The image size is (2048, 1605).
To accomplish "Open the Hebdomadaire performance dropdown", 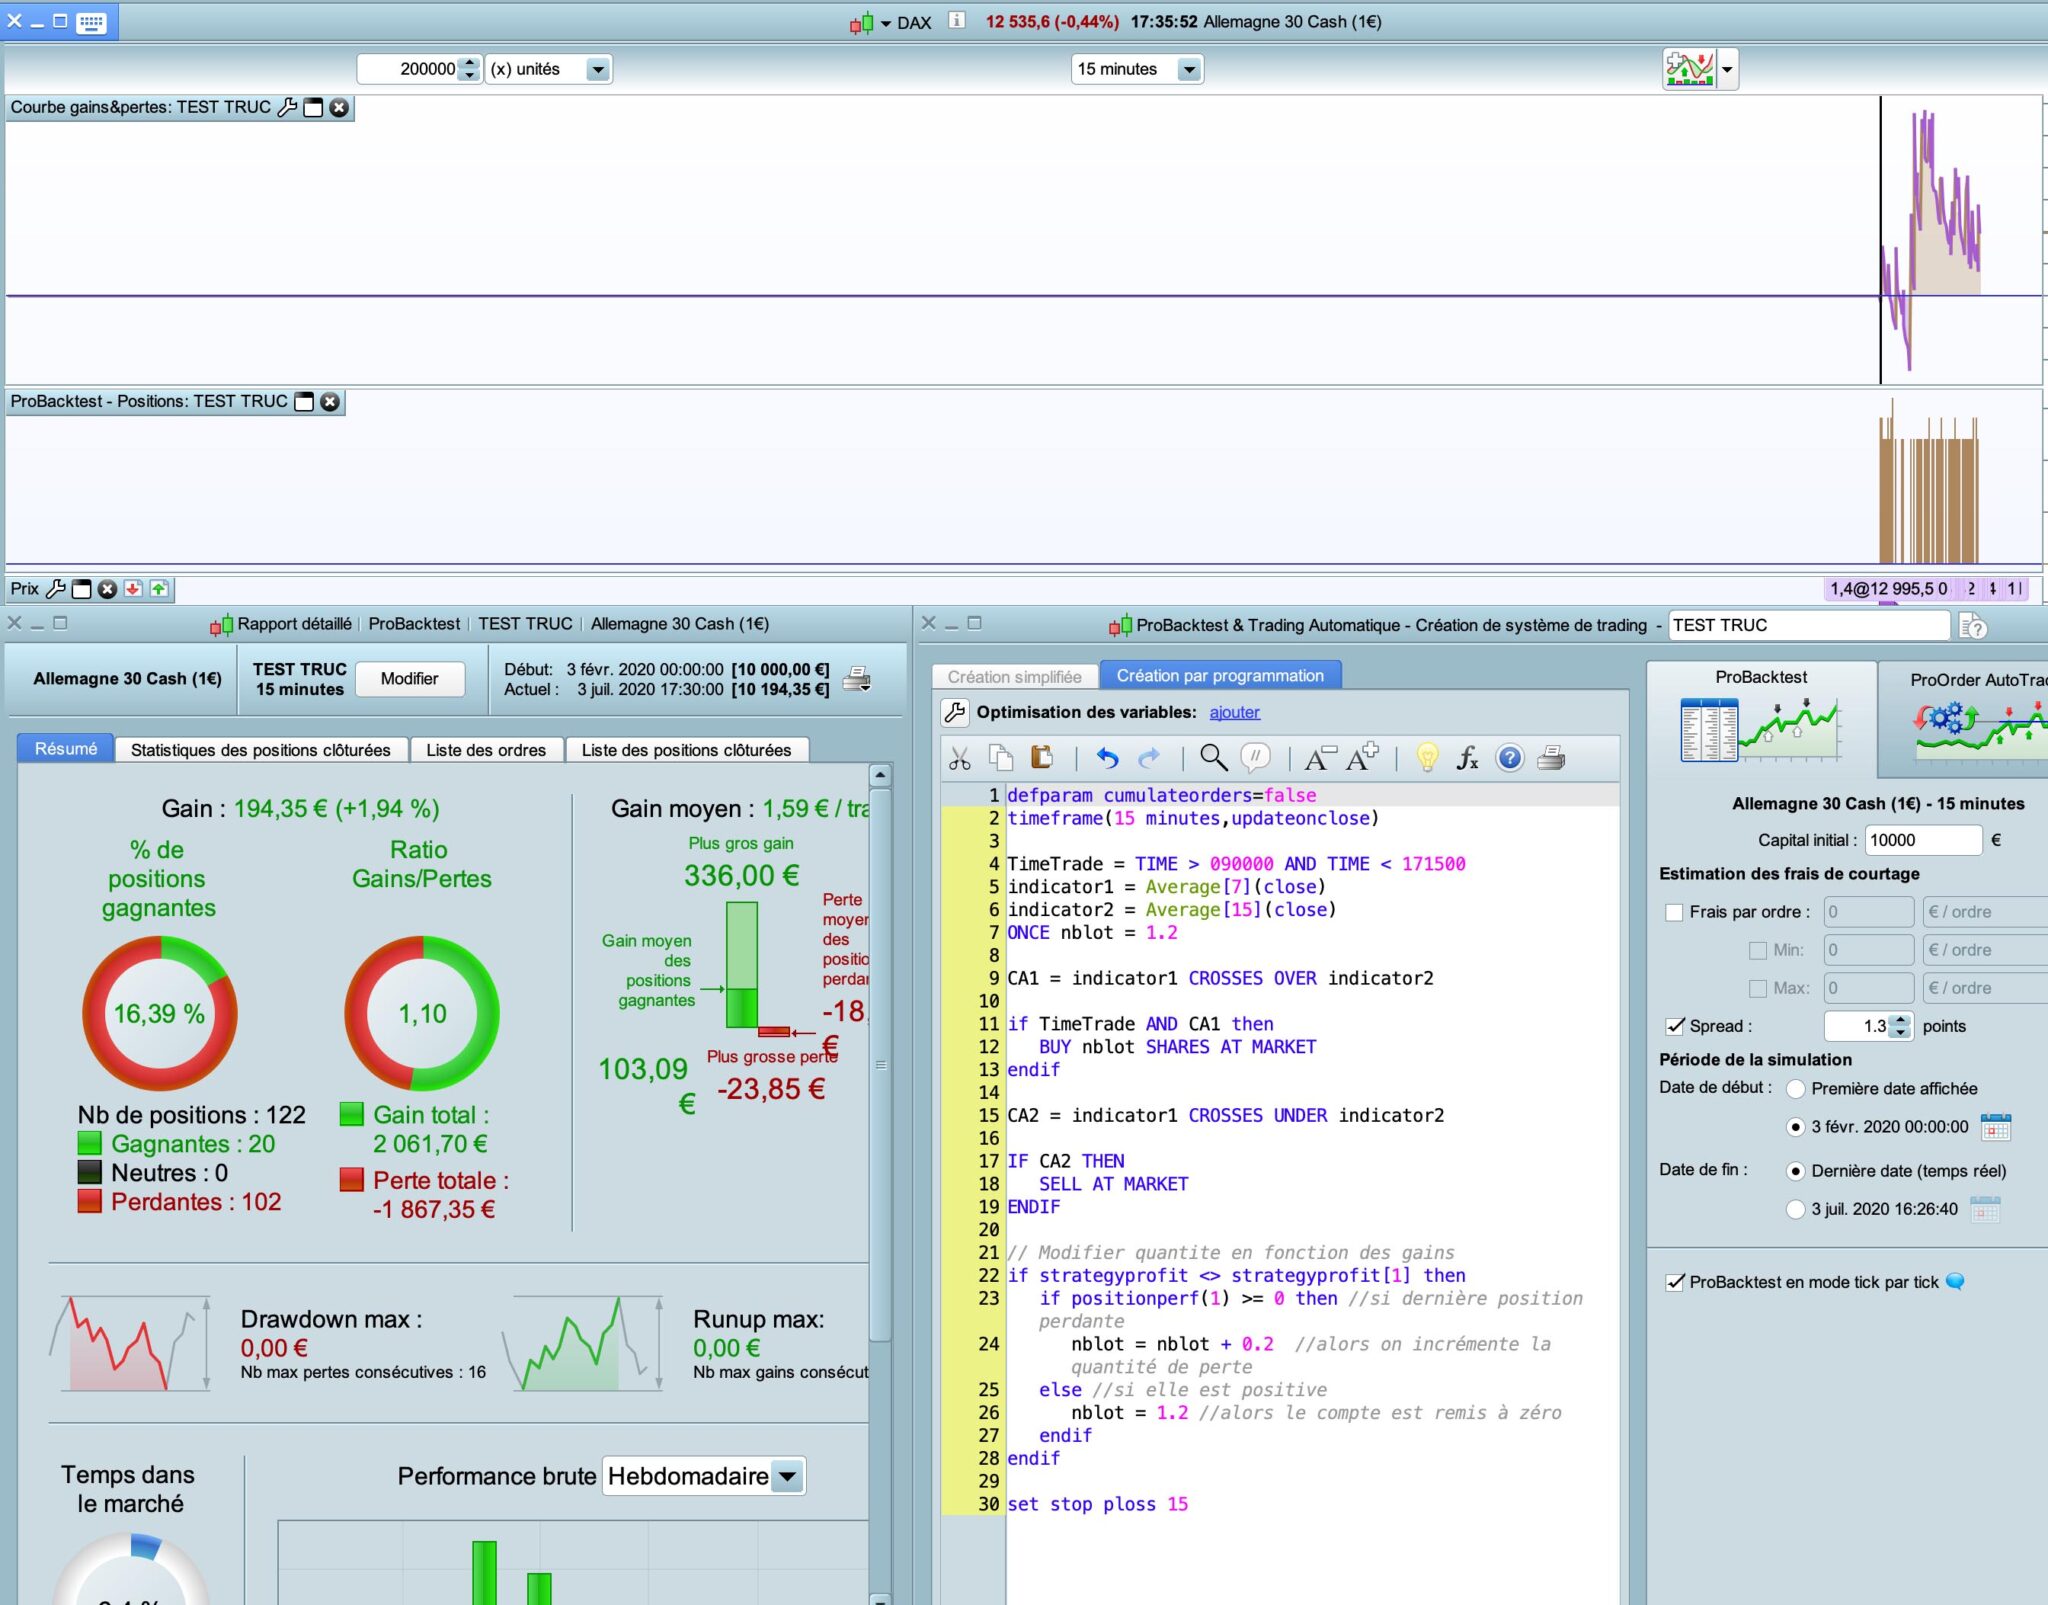I will (x=788, y=1476).
